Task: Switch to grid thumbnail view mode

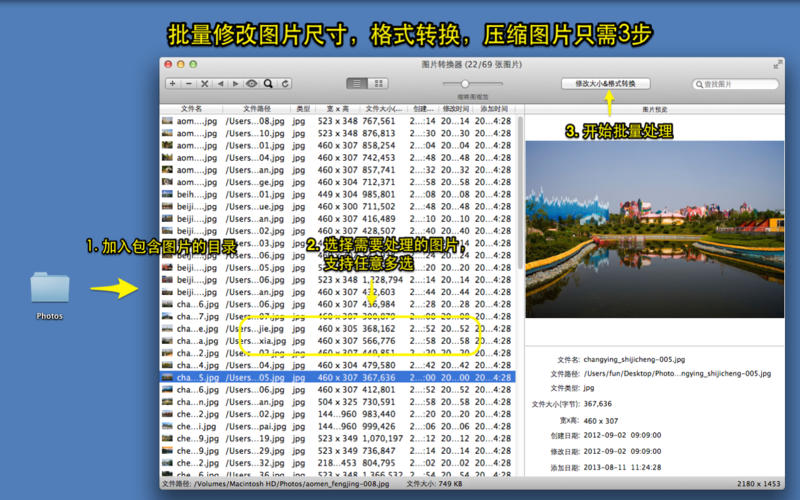Action: [379, 84]
